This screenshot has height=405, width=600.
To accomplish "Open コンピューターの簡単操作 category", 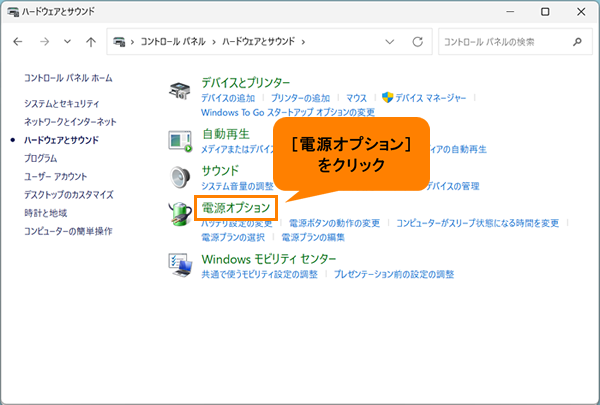I will pos(68,231).
